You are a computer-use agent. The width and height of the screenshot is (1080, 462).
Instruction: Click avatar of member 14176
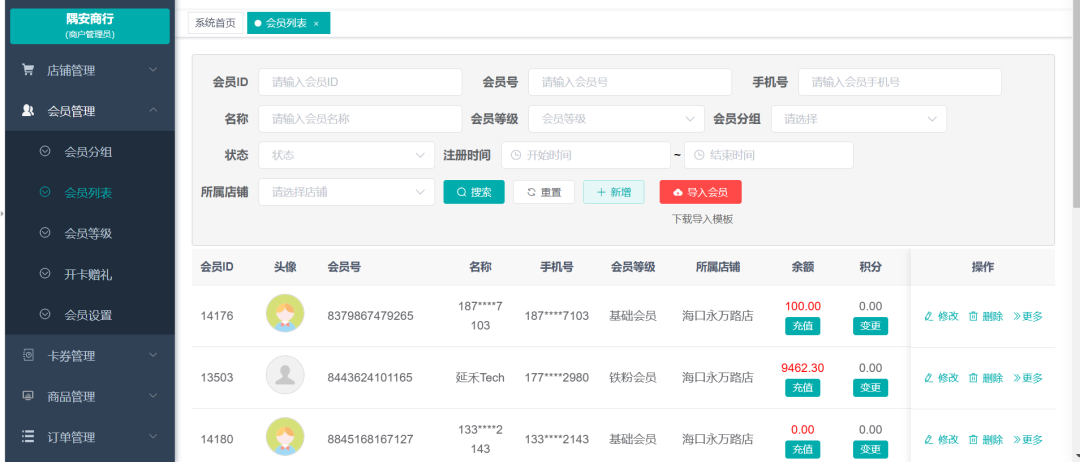(x=285, y=315)
